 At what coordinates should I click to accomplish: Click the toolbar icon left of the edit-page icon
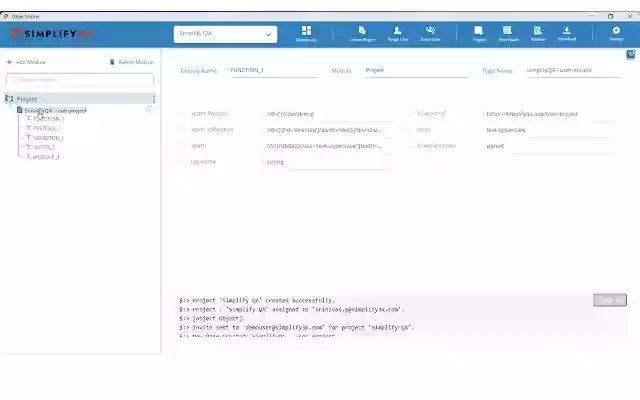(x=508, y=33)
